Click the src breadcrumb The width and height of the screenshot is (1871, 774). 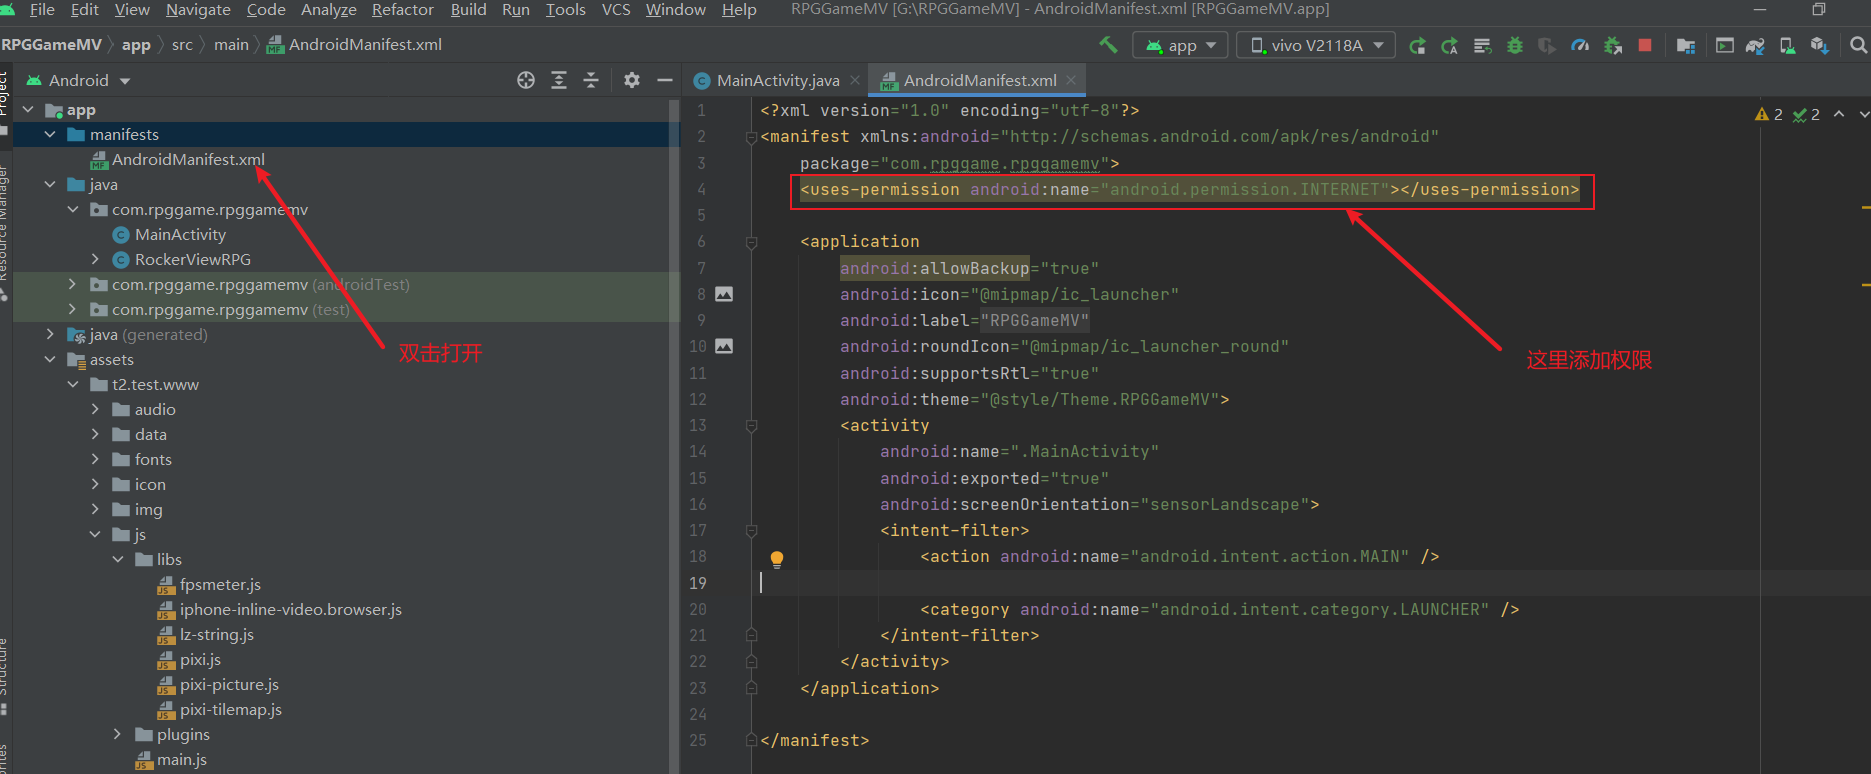click(182, 45)
